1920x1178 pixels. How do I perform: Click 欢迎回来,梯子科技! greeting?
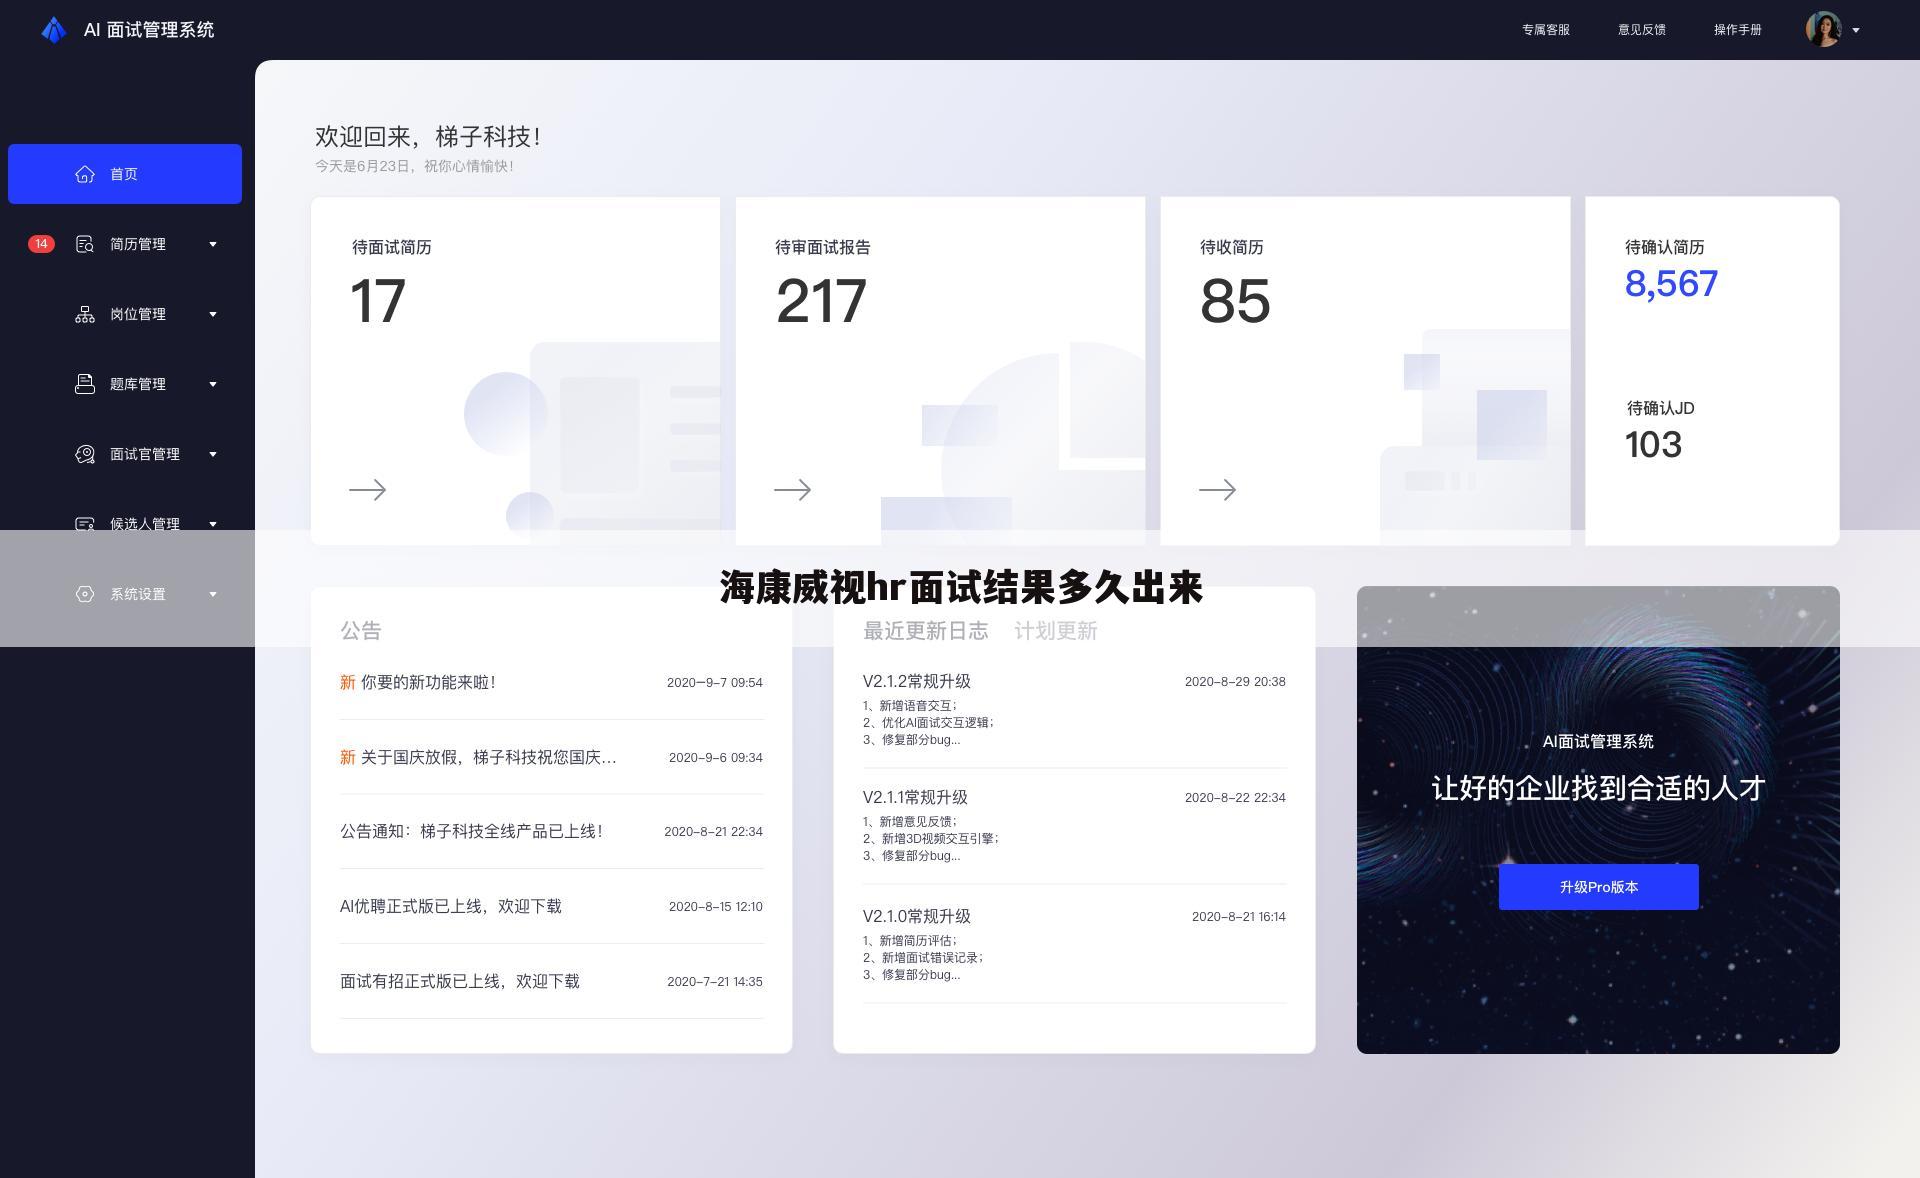[428, 137]
